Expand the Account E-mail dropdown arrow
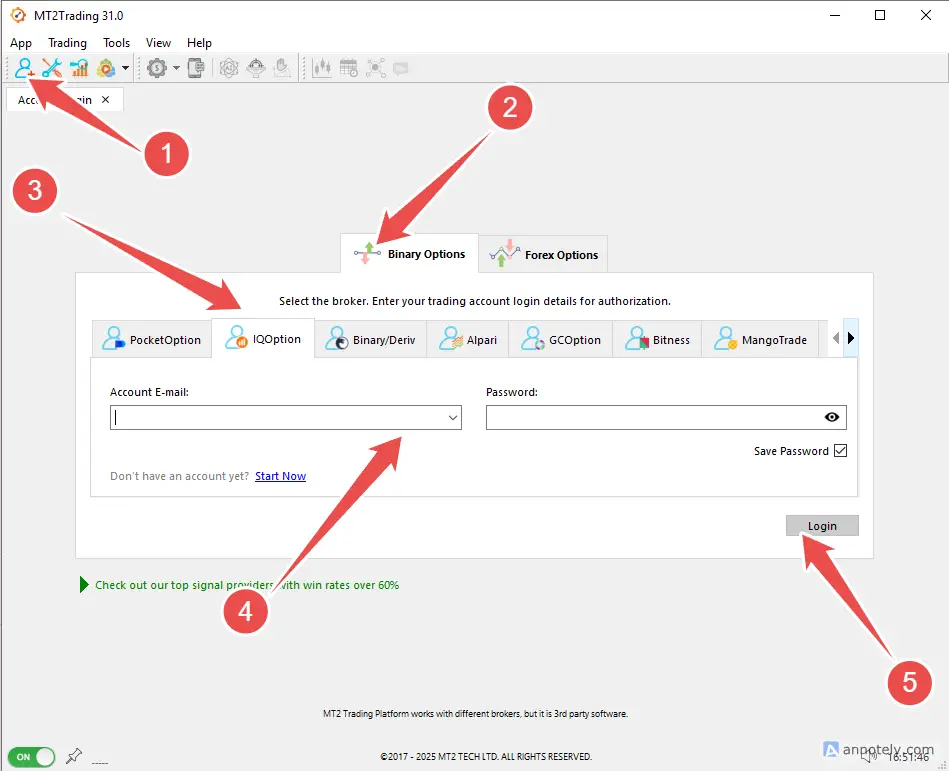 click(x=453, y=418)
